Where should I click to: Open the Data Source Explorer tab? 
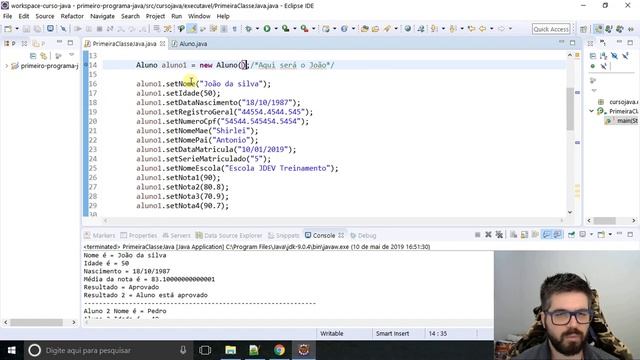(x=229, y=236)
